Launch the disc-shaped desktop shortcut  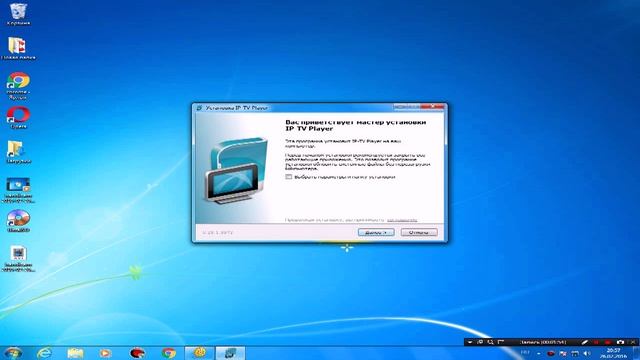pos(18,220)
